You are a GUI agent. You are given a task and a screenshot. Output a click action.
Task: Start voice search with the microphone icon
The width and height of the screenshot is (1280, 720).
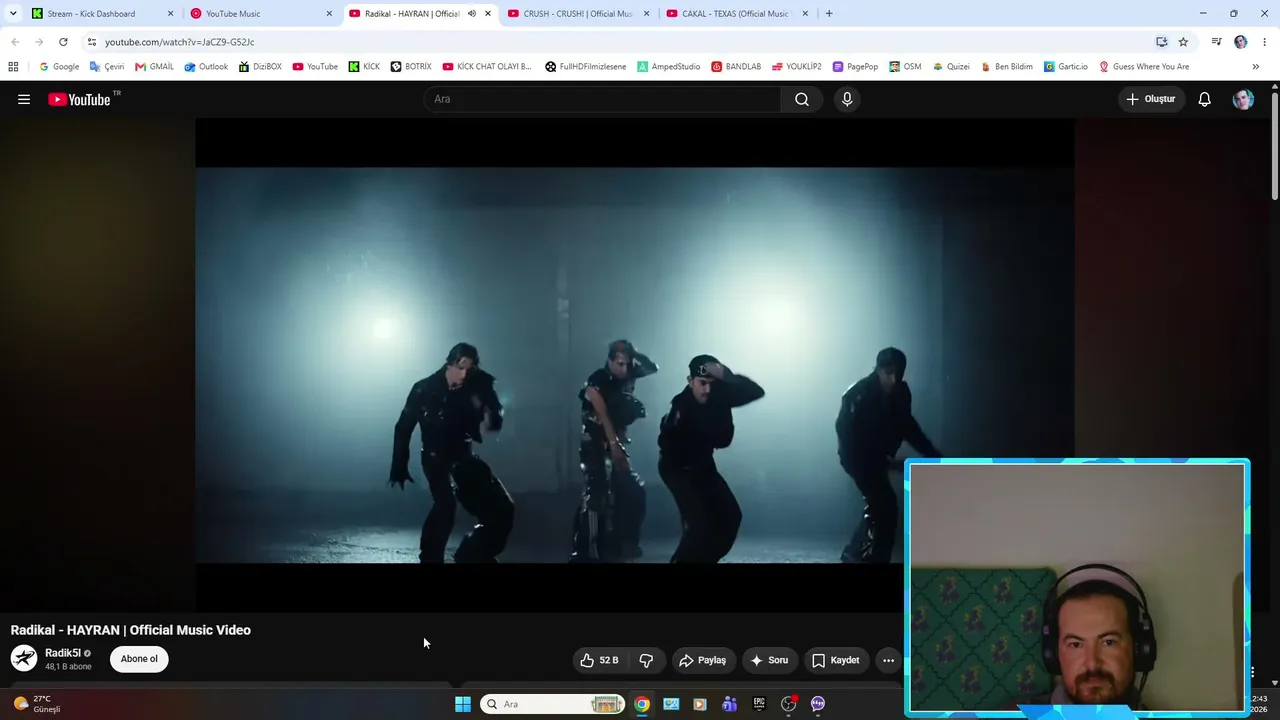[847, 99]
